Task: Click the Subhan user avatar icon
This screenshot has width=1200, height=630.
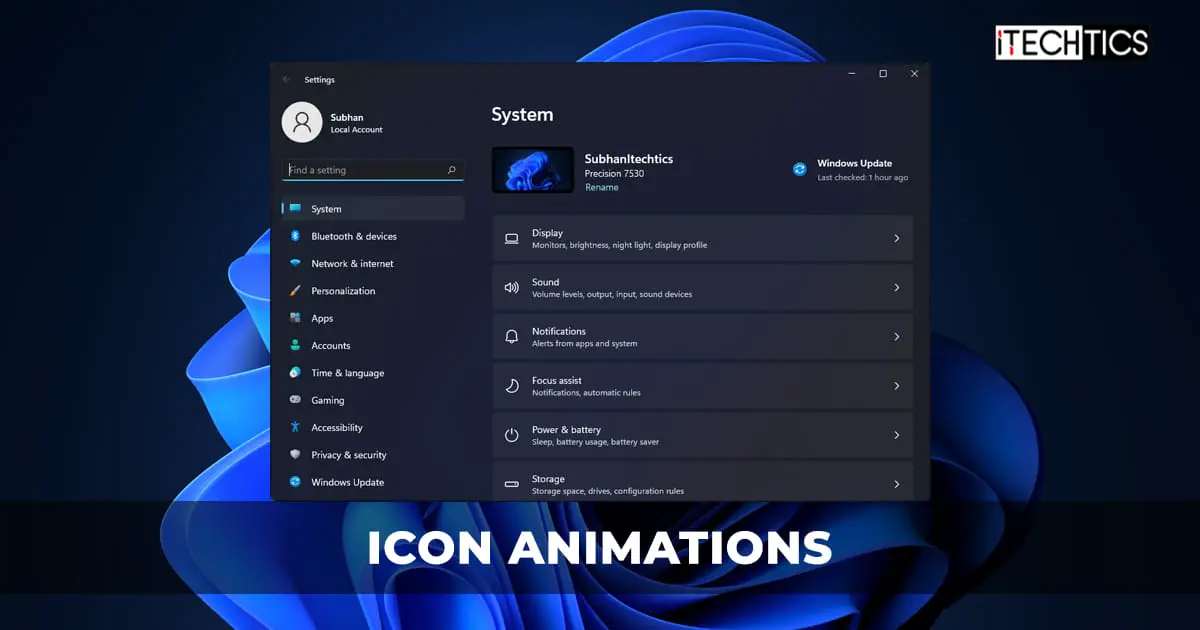Action: point(302,122)
